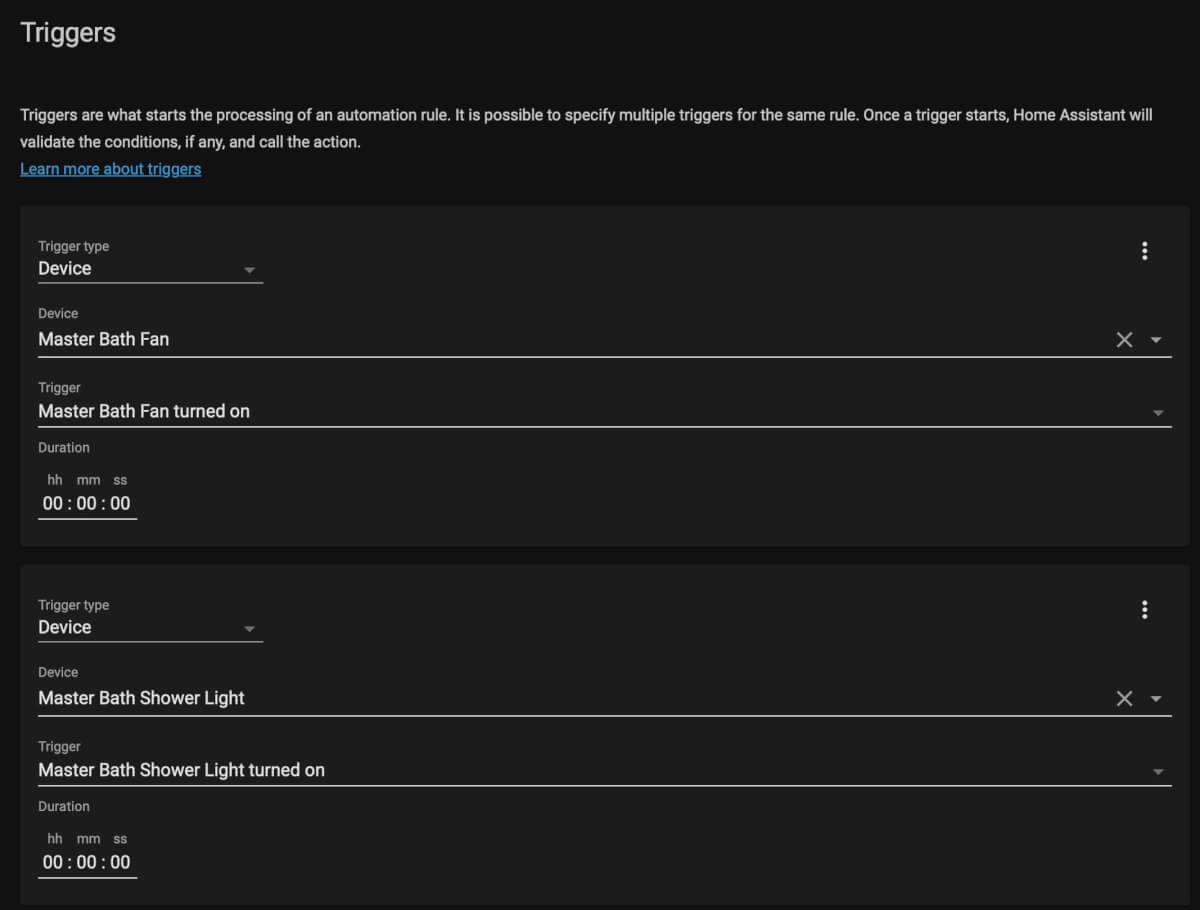Click the arrow beside "Master Bath Fan turned on"

tap(1158, 413)
